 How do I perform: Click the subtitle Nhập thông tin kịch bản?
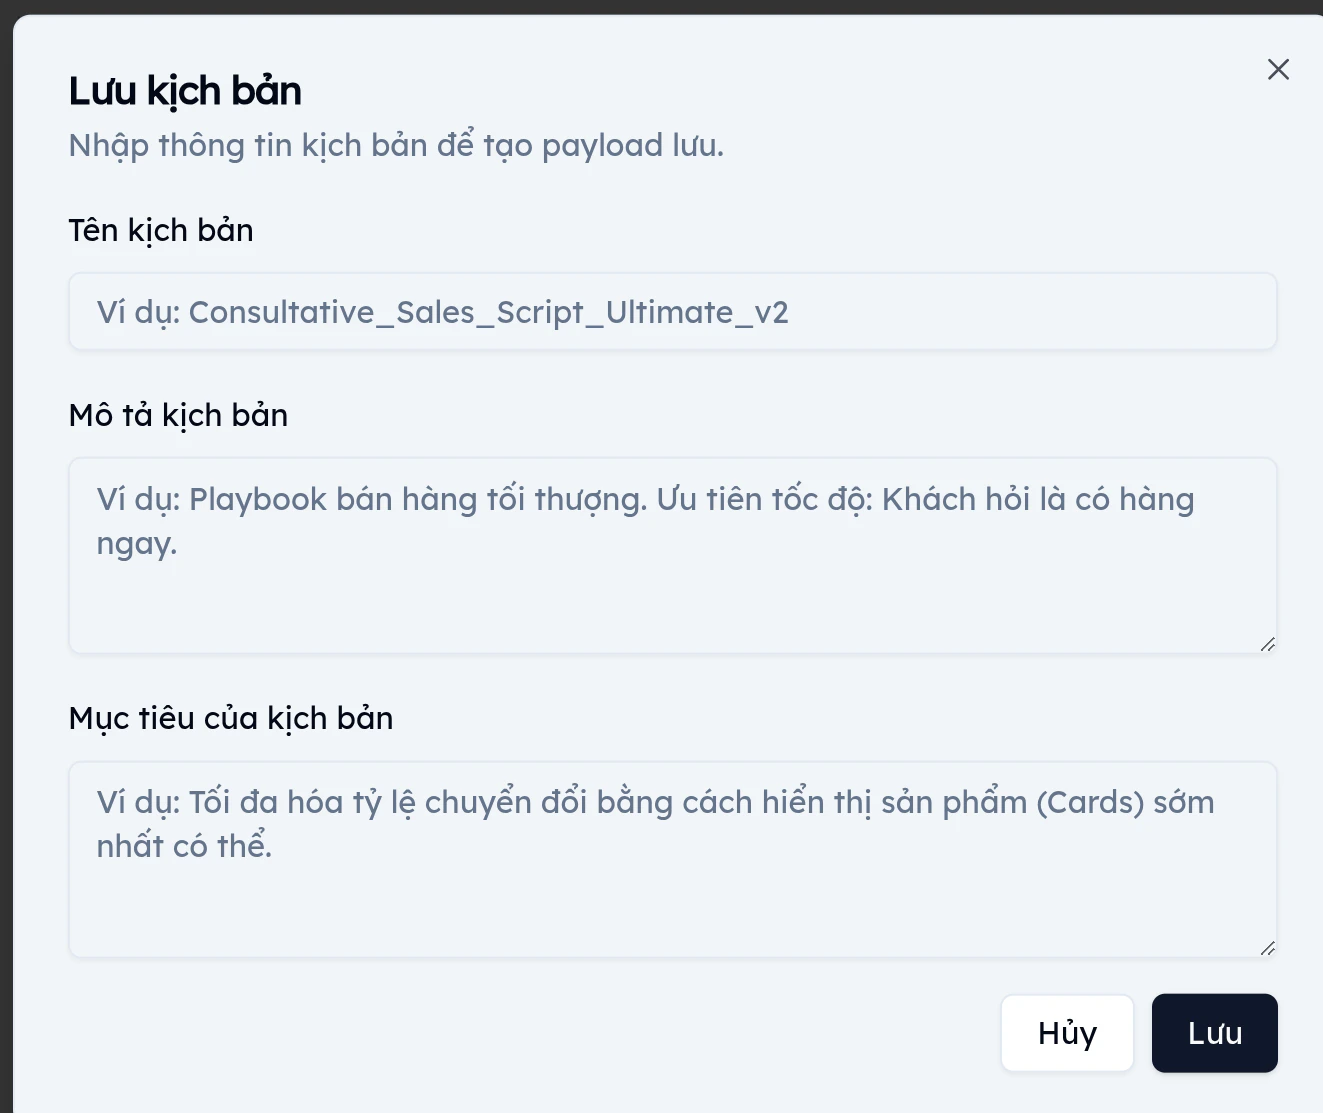coord(396,145)
